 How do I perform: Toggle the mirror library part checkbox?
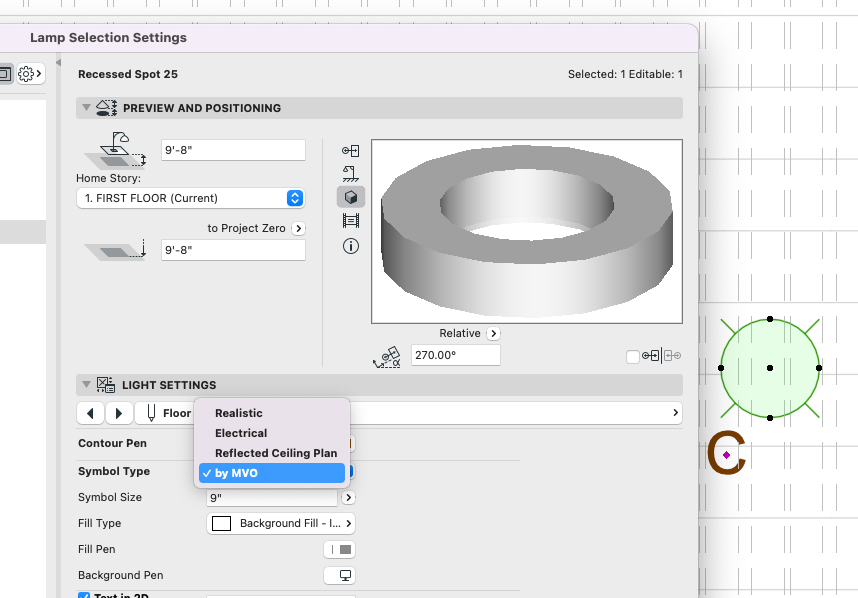pos(632,357)
